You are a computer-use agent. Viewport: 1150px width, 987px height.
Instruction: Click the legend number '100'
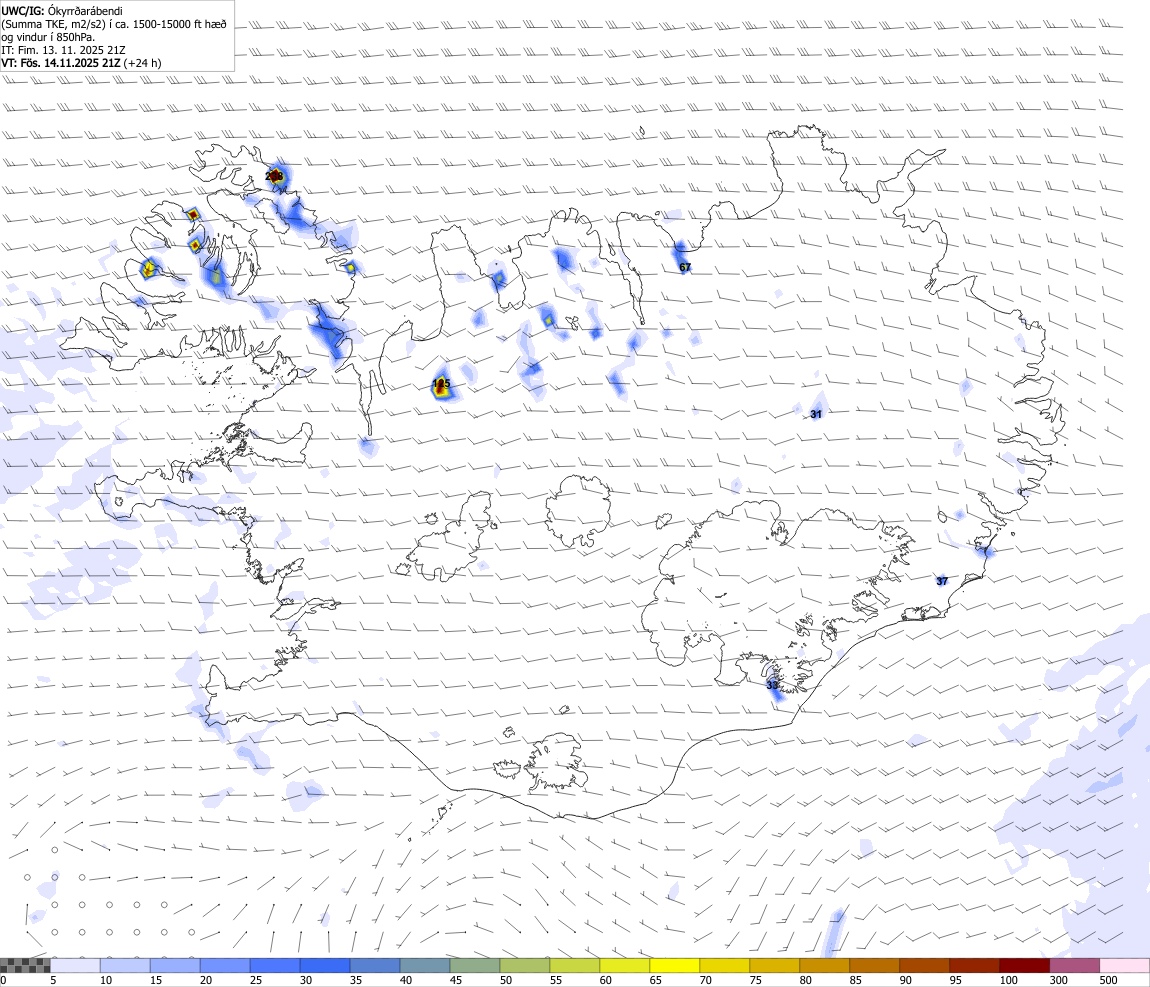(1008, 980)
